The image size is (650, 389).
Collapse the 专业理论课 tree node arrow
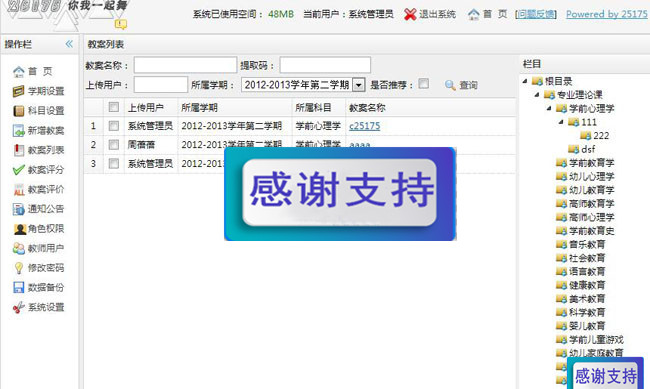pos(537,95)
